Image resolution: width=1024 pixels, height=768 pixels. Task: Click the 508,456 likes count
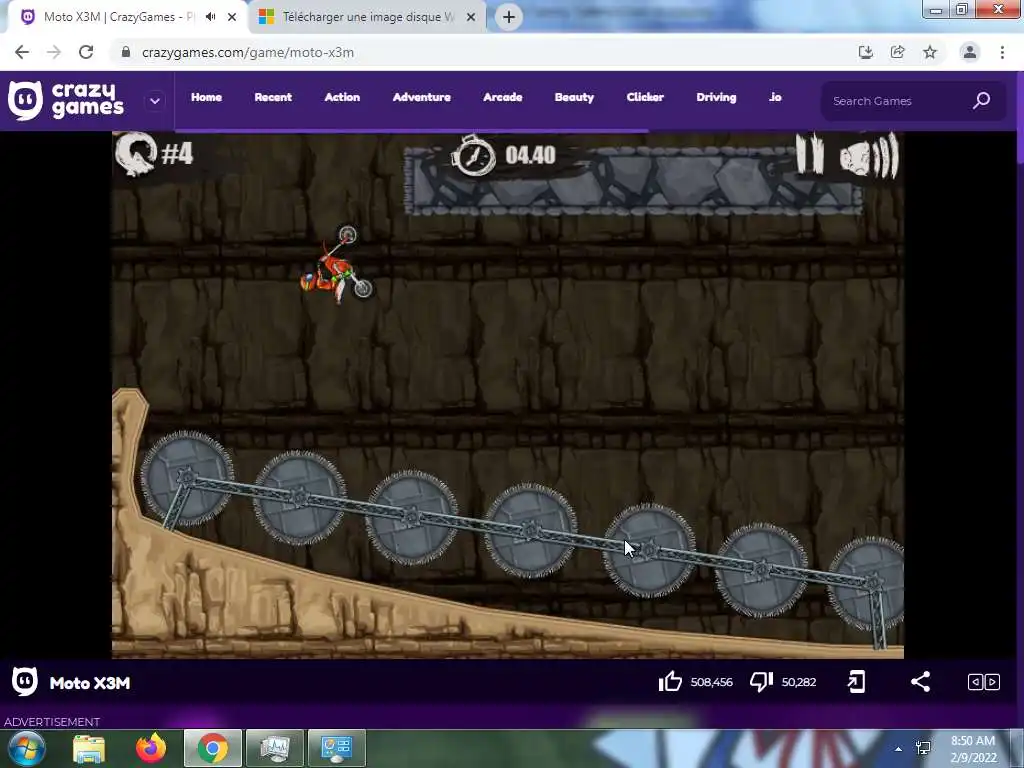point(711,682)
